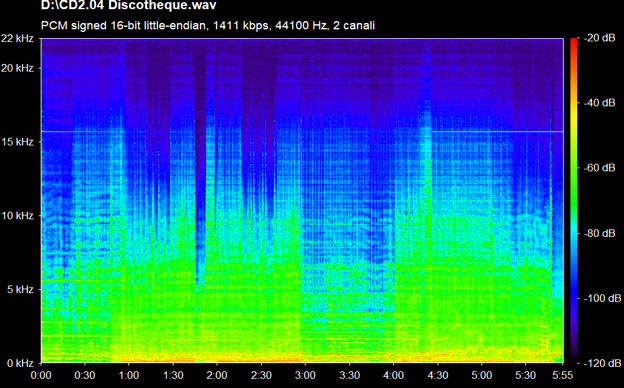The height and width of the screenshot is (388, 624).
Task: Click the PCM signed 16-bit format info line
Action: [x=208, y=26]
